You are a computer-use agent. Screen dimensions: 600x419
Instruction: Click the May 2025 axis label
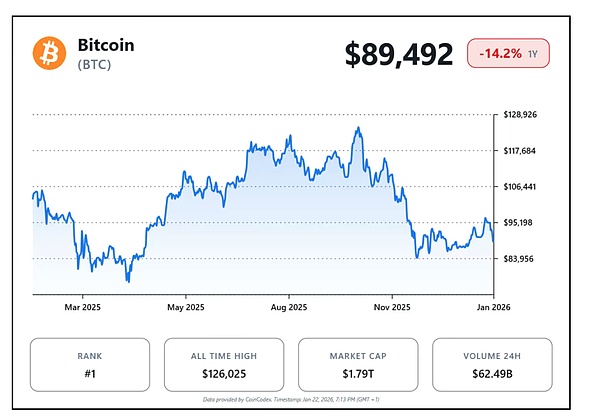click(186, 307)
